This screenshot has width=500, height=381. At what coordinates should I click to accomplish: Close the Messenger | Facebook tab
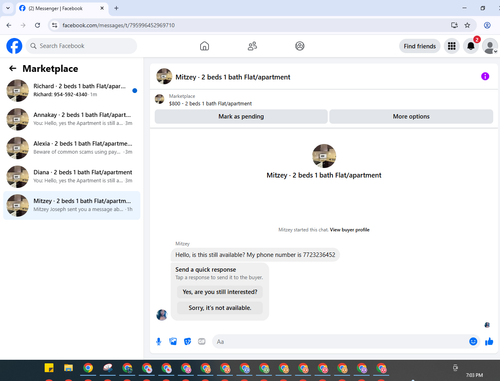pyautogui.click(x=102, y=8)
